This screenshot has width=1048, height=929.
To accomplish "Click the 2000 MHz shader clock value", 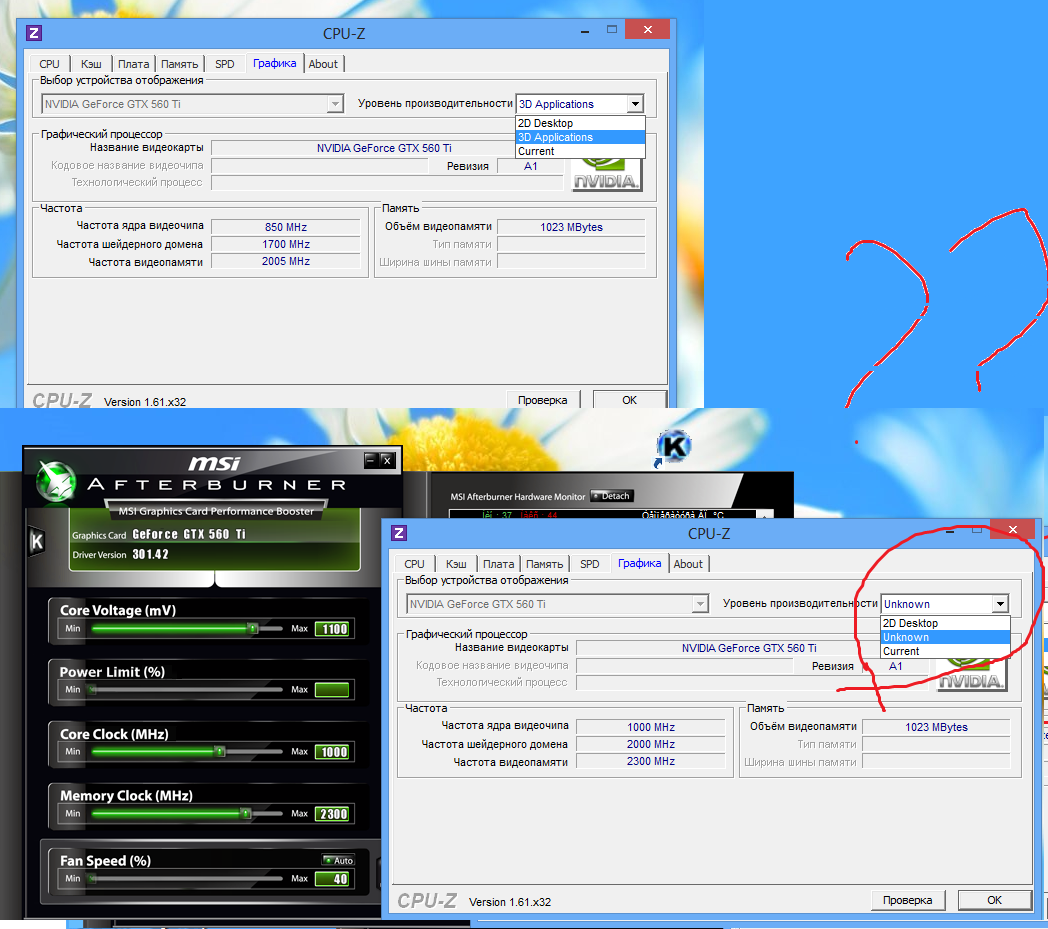I will tap(651, 745).
